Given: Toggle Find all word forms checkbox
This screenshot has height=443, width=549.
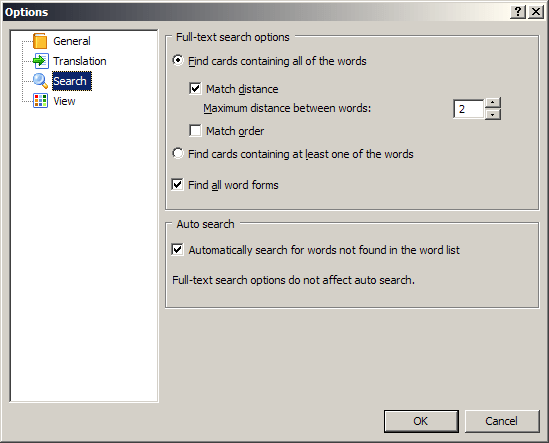Looking at the screenshot, I should tap(178, 184).
